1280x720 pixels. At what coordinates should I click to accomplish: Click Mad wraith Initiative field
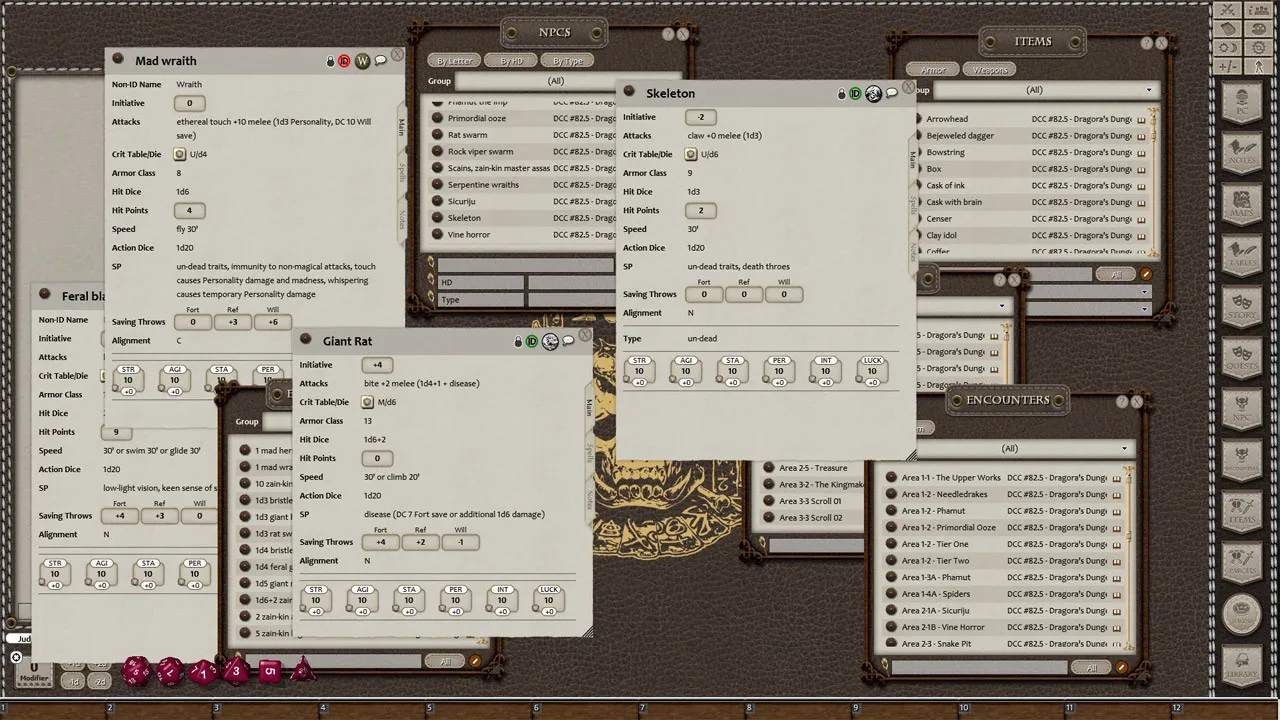coord(189,103)
